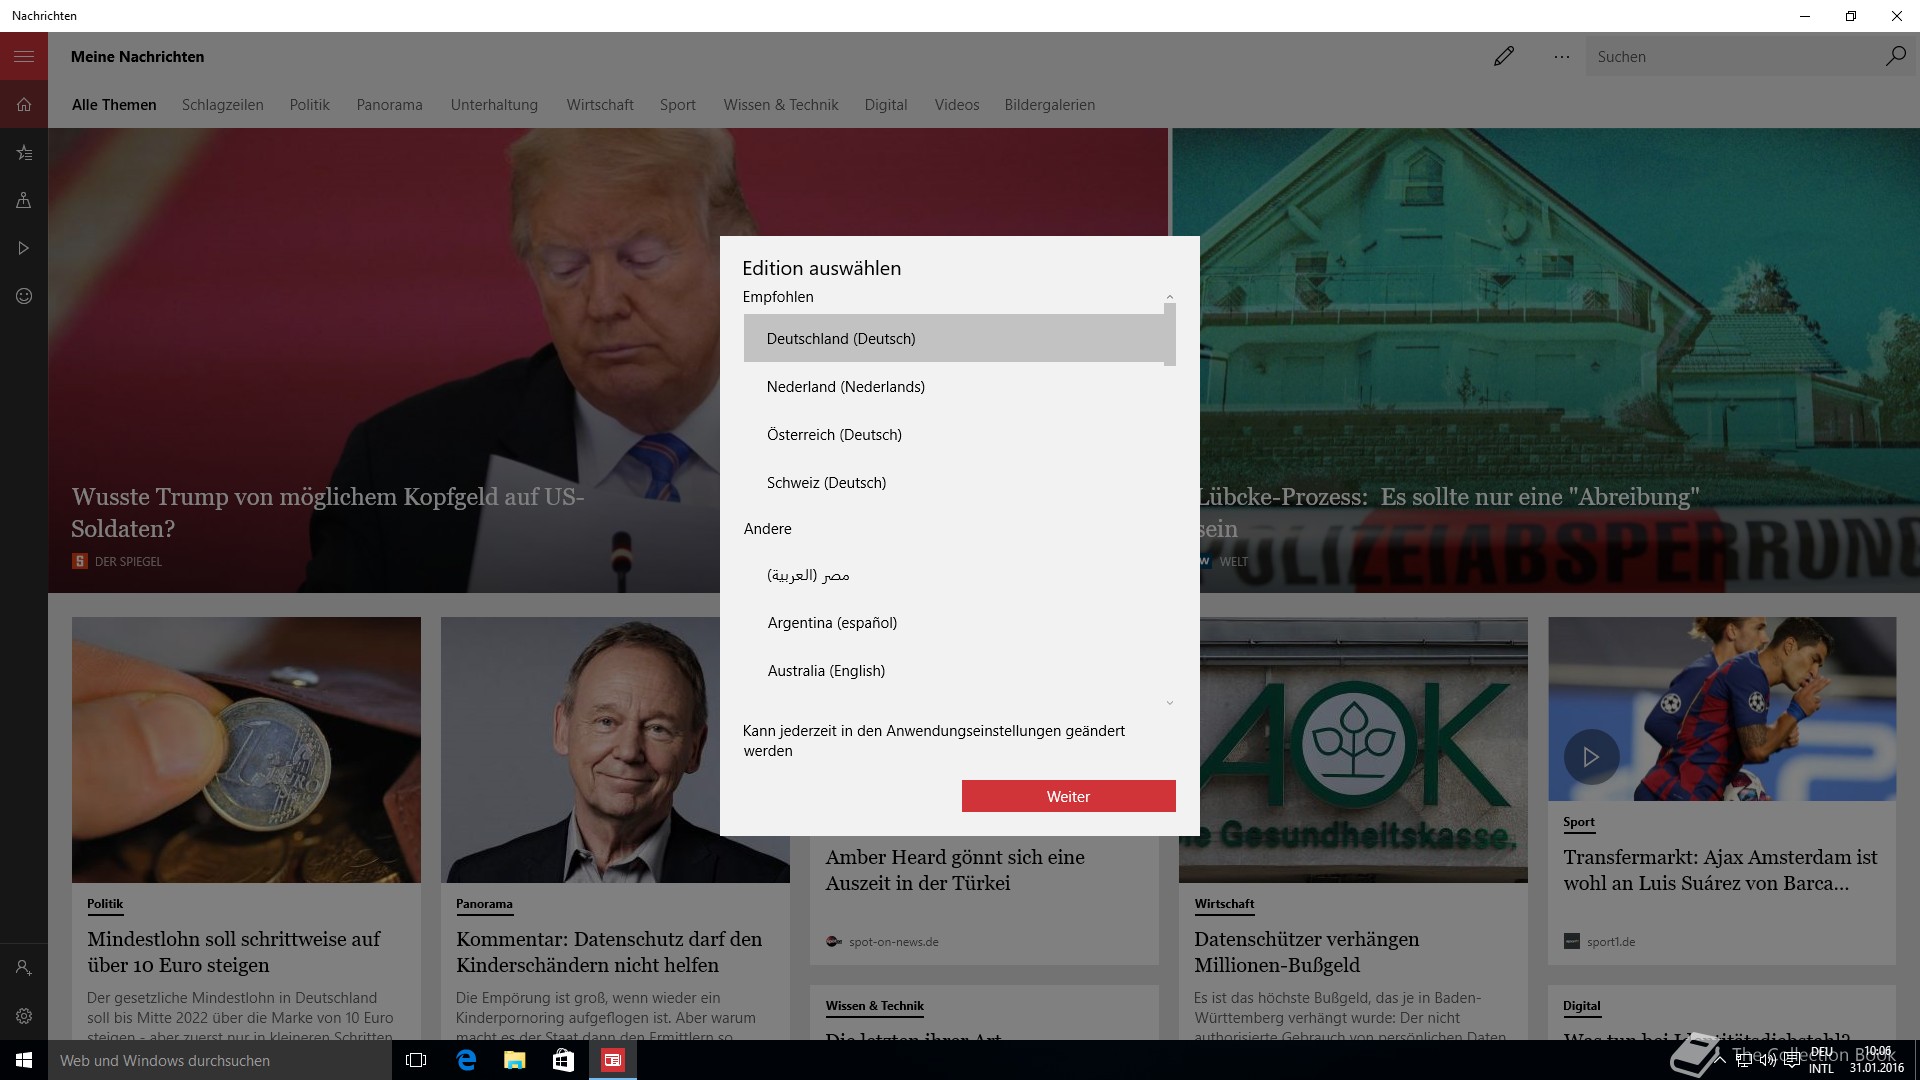
Task: Click the volume icon in system tray
Action: pos(1767,1060)
